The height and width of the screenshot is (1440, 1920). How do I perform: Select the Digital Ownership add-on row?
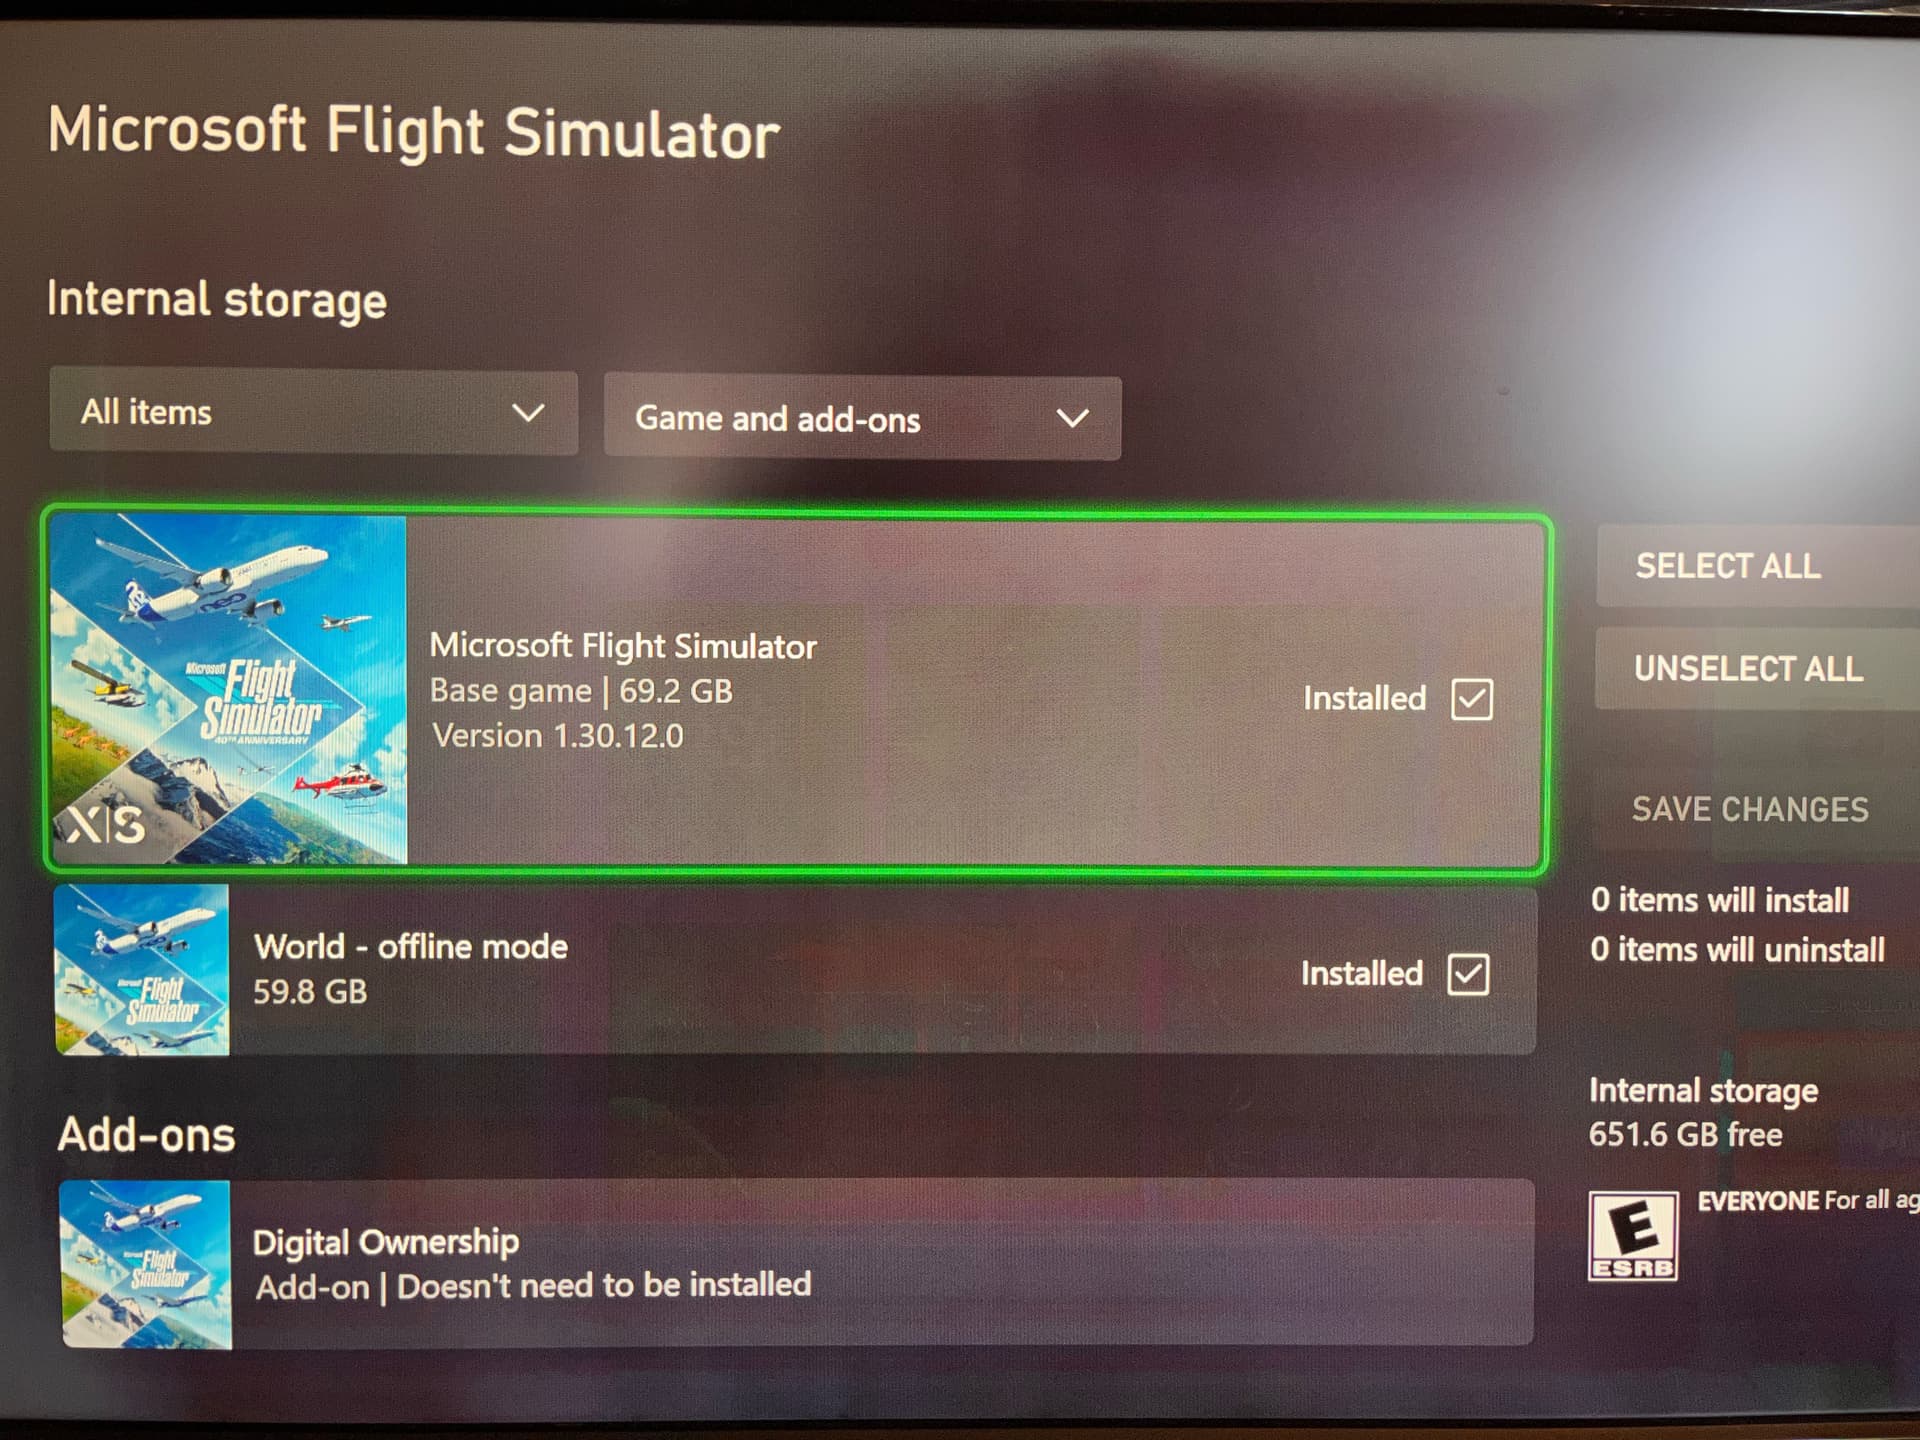[797, 1264]
